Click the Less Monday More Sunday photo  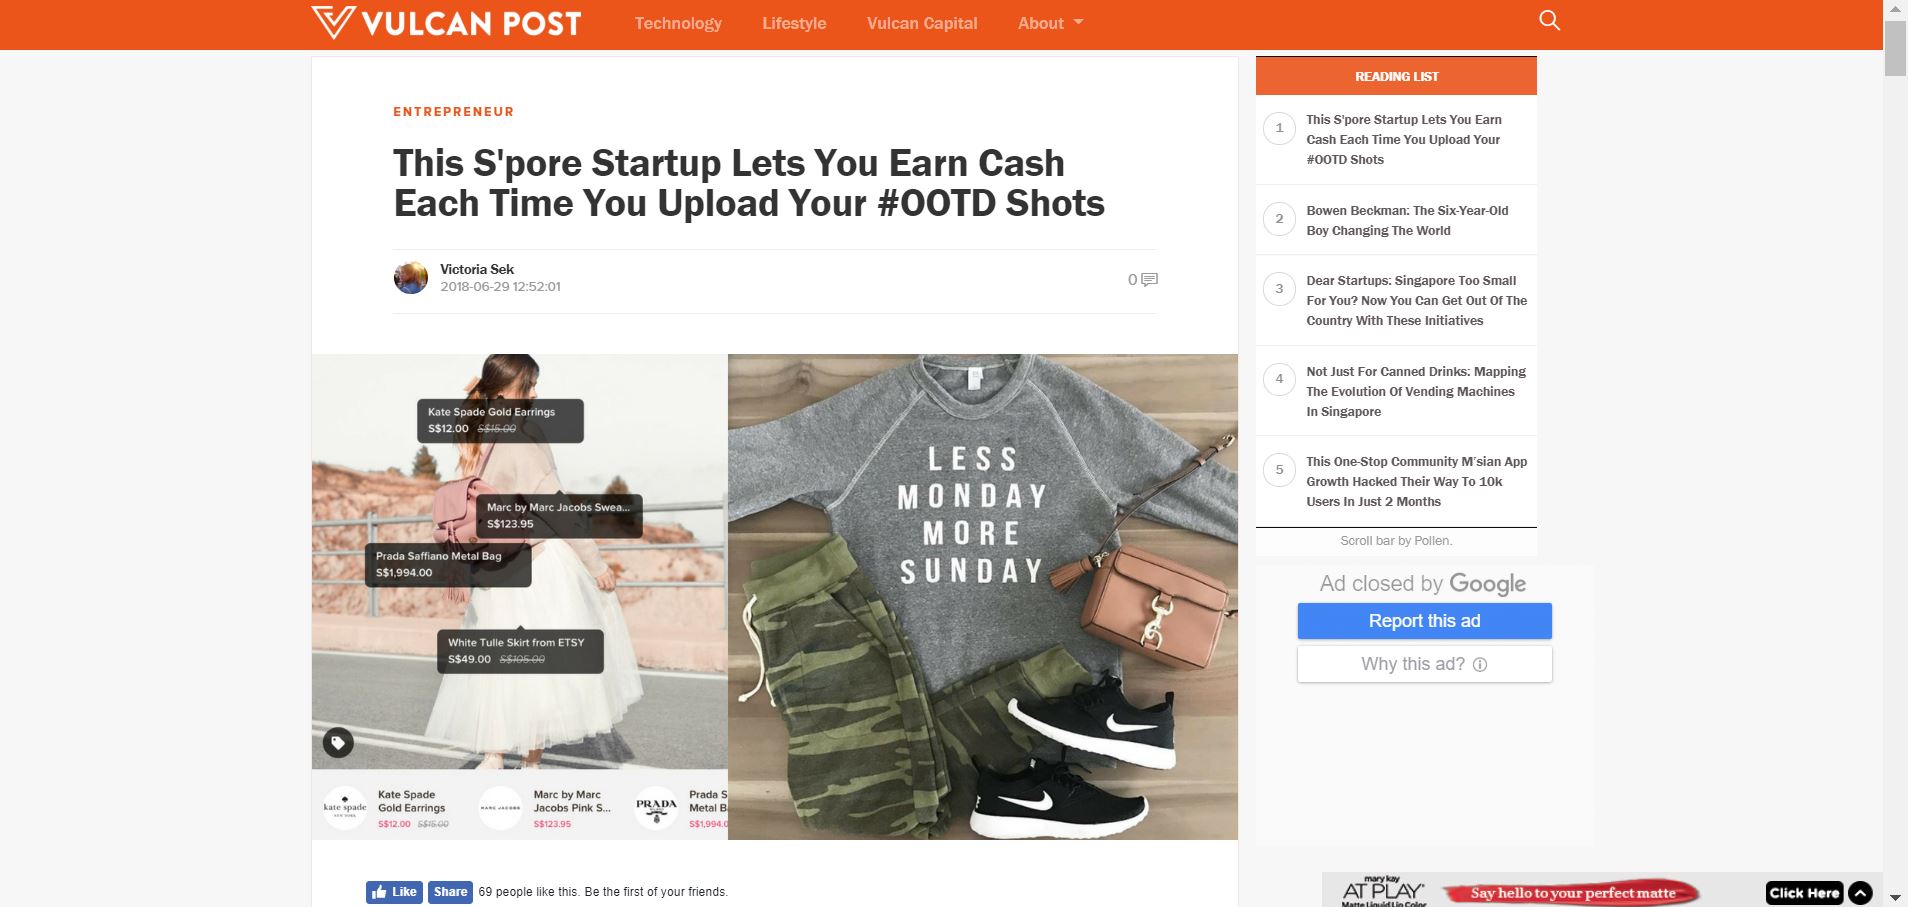(x=983, y=597)
